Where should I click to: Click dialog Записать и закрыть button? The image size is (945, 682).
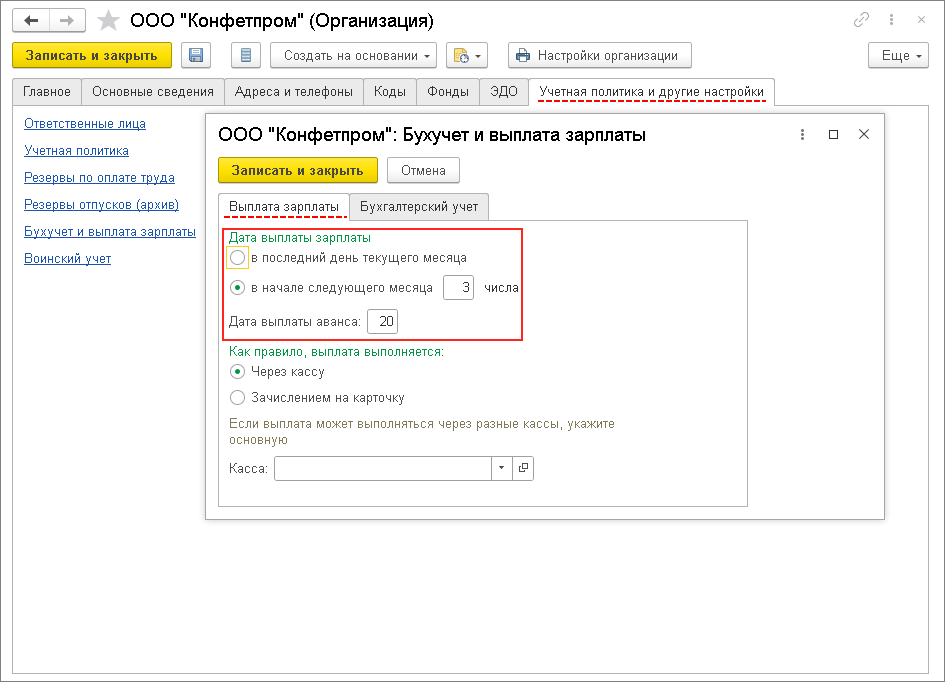point(298,170)
